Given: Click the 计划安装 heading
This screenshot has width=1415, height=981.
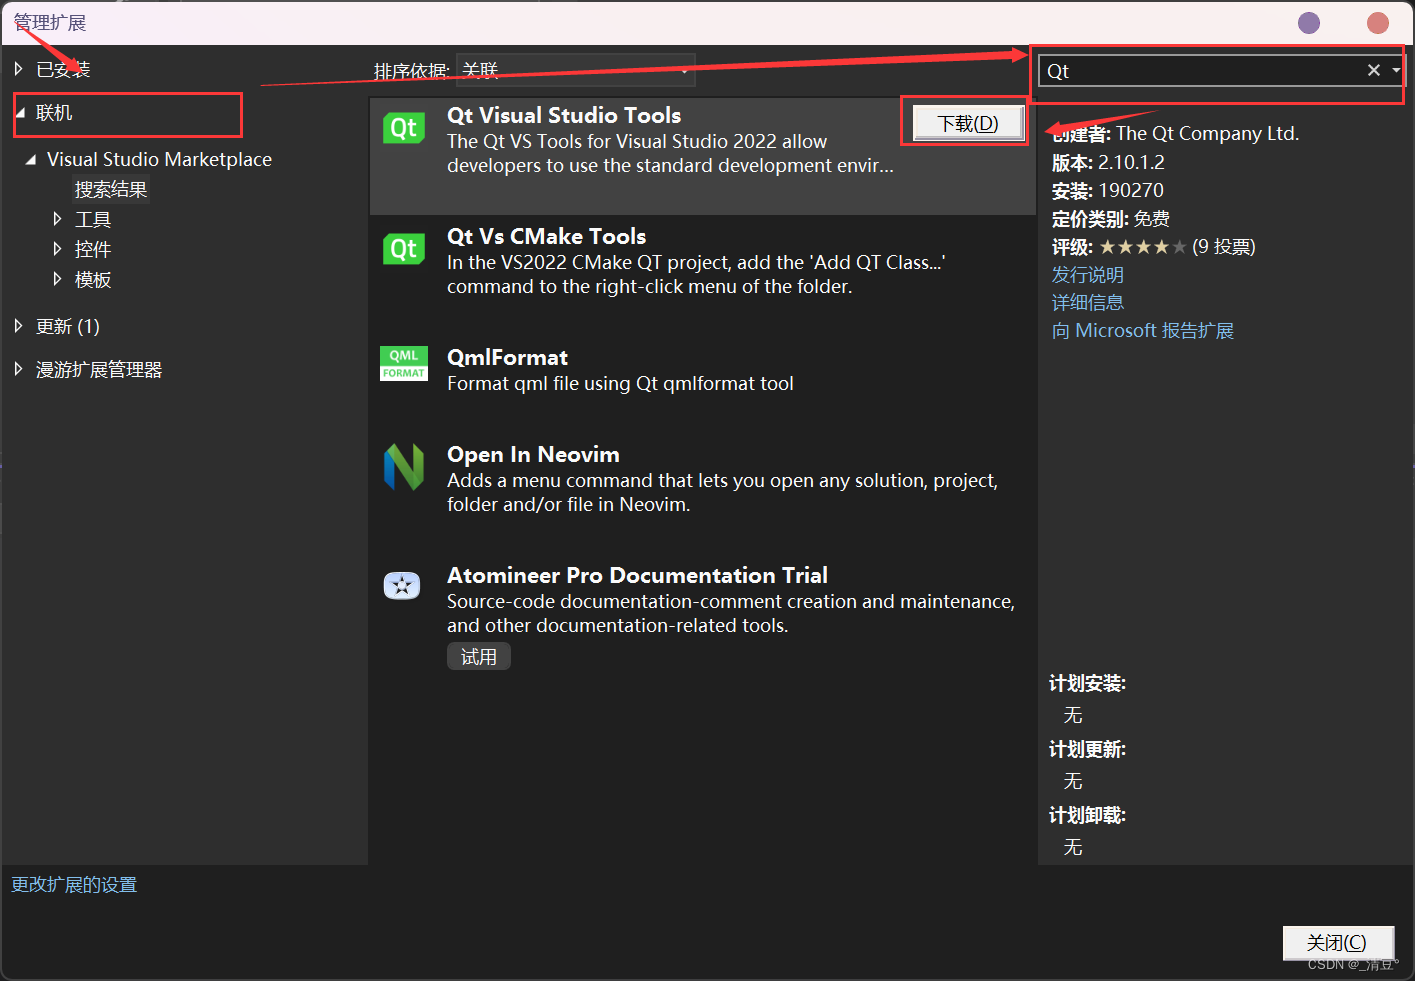Looking at the screenshot, I should click(x=1087, y=683).
